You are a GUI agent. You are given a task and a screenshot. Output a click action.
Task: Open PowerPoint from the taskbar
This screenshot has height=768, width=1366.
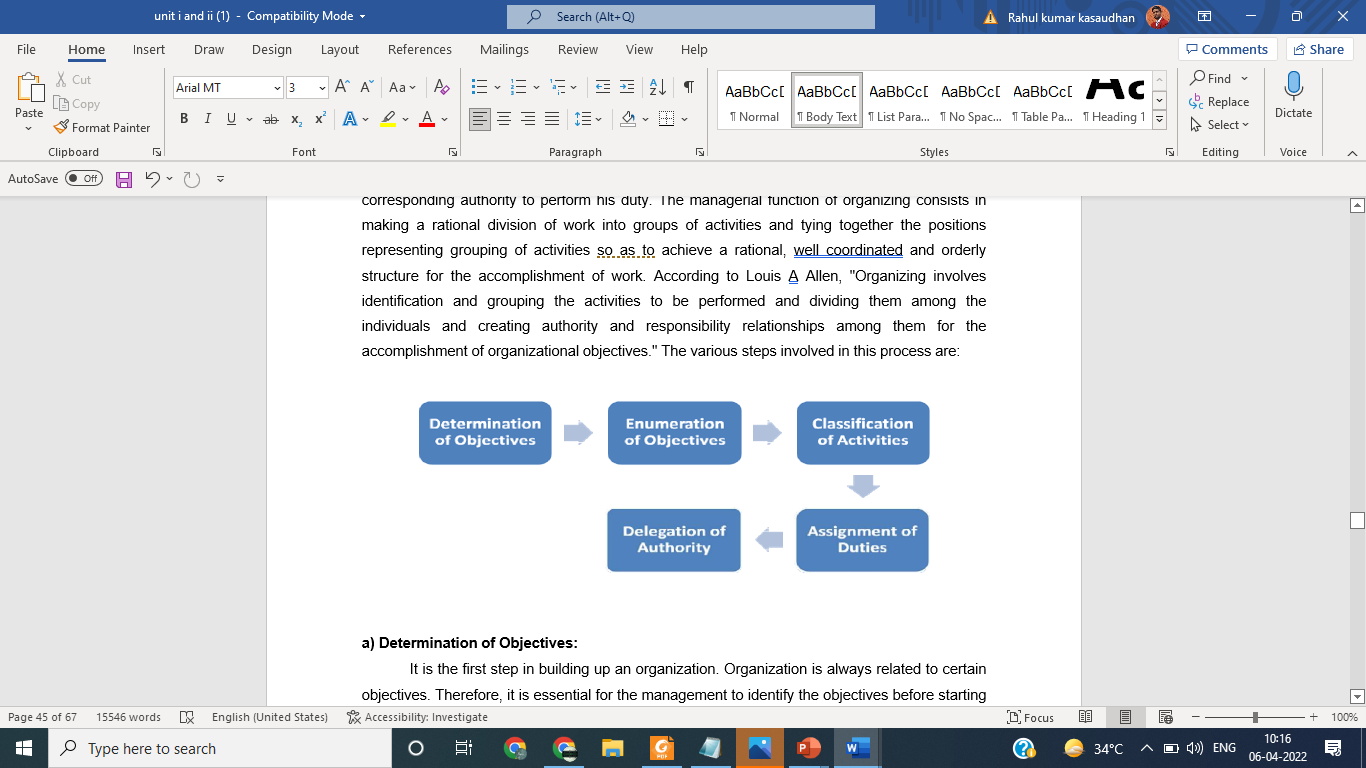[x=809, y=748]
